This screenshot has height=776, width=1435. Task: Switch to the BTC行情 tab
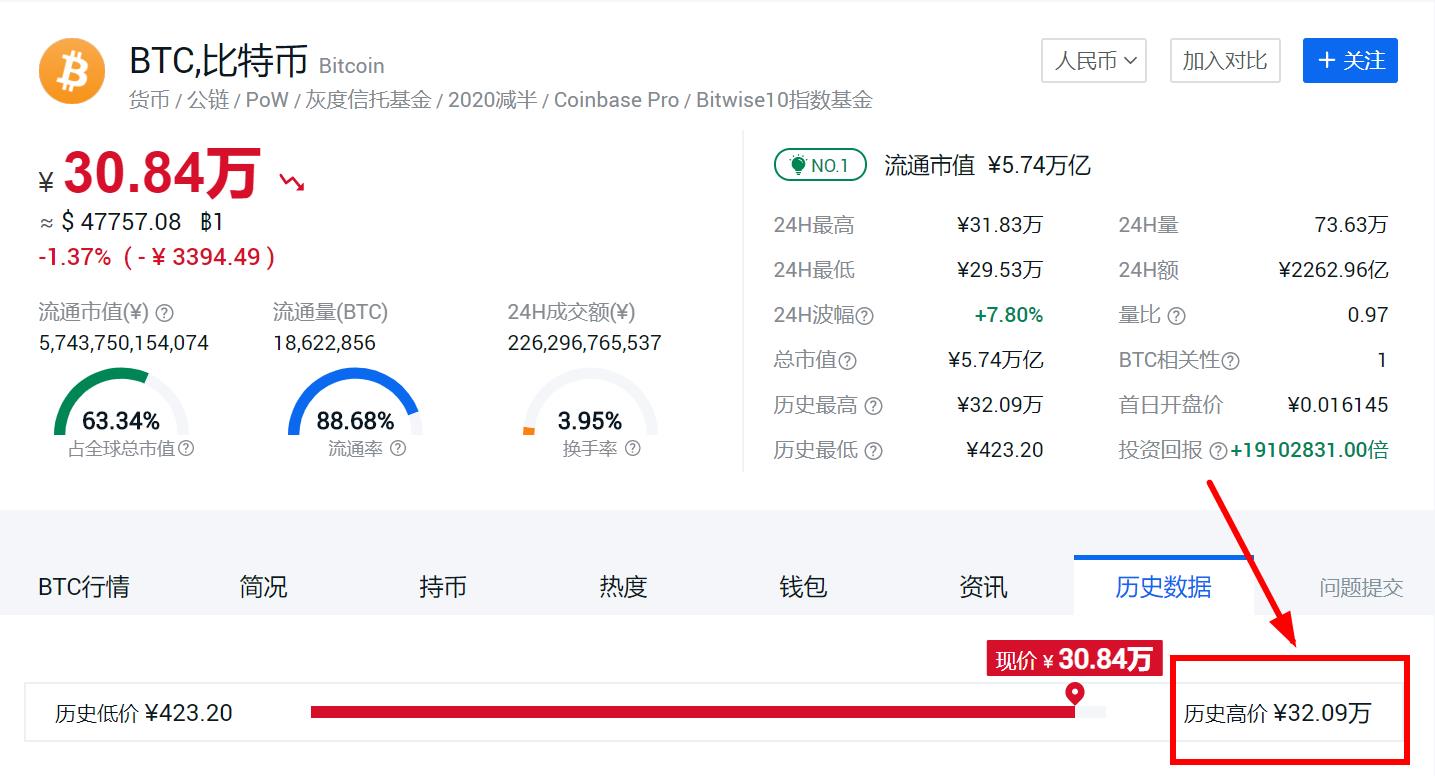84,587
